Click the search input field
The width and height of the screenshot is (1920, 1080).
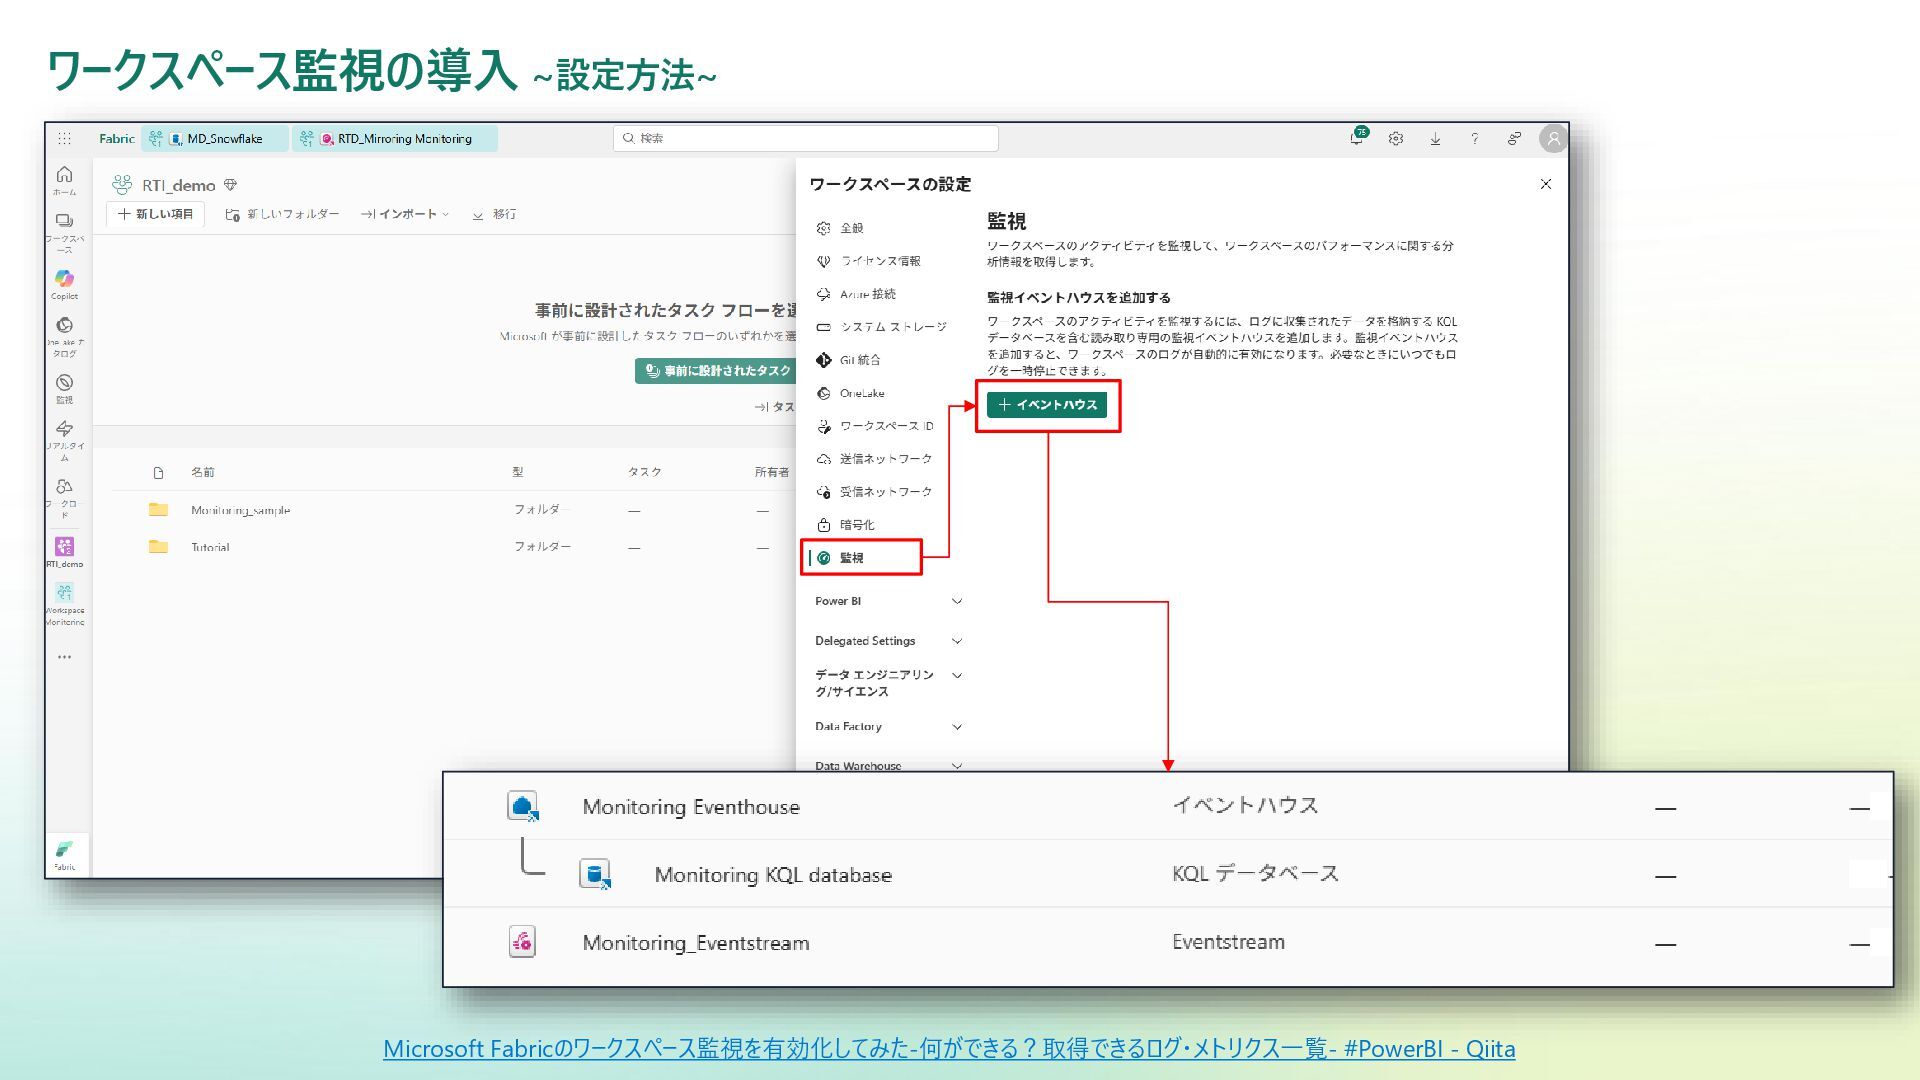pos(806,138)
